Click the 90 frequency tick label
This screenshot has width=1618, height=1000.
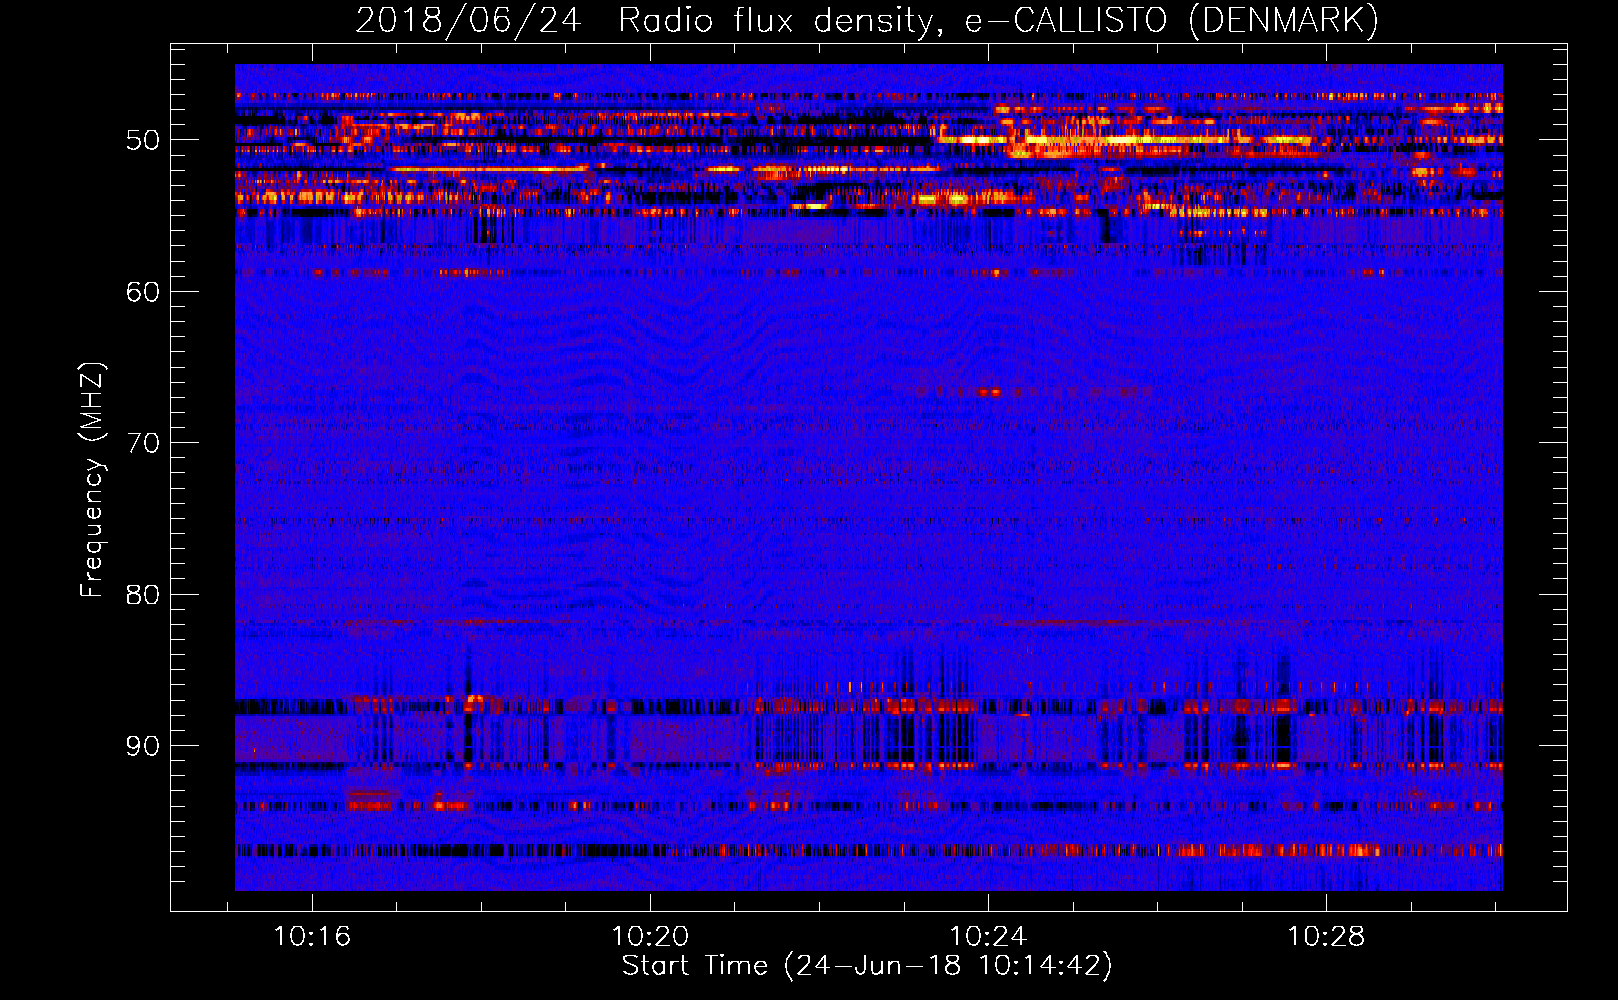click(x=143, y=746)
